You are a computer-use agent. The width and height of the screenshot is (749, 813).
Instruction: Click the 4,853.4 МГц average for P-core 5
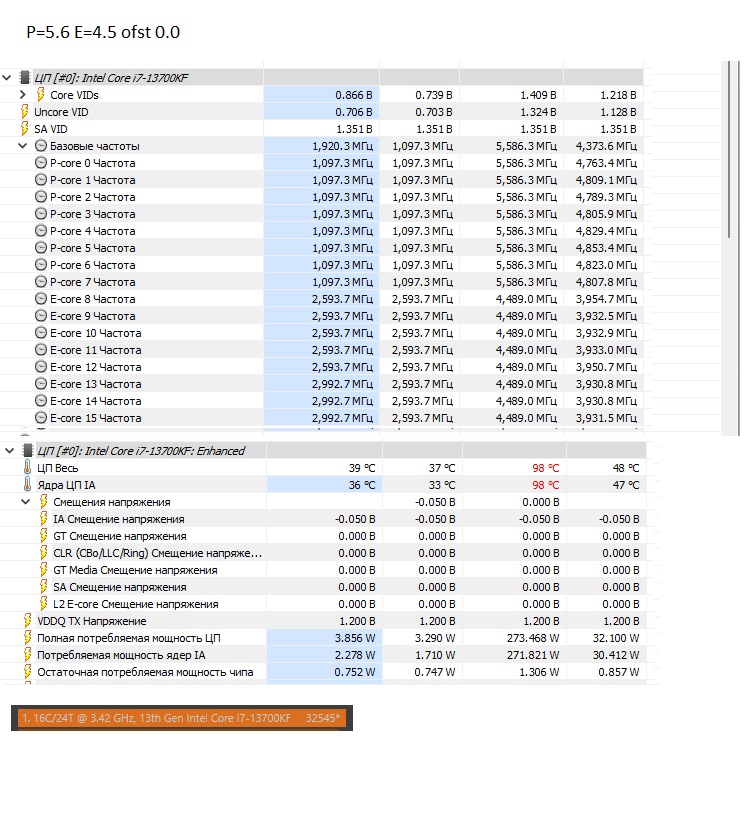tap(606, 248)
